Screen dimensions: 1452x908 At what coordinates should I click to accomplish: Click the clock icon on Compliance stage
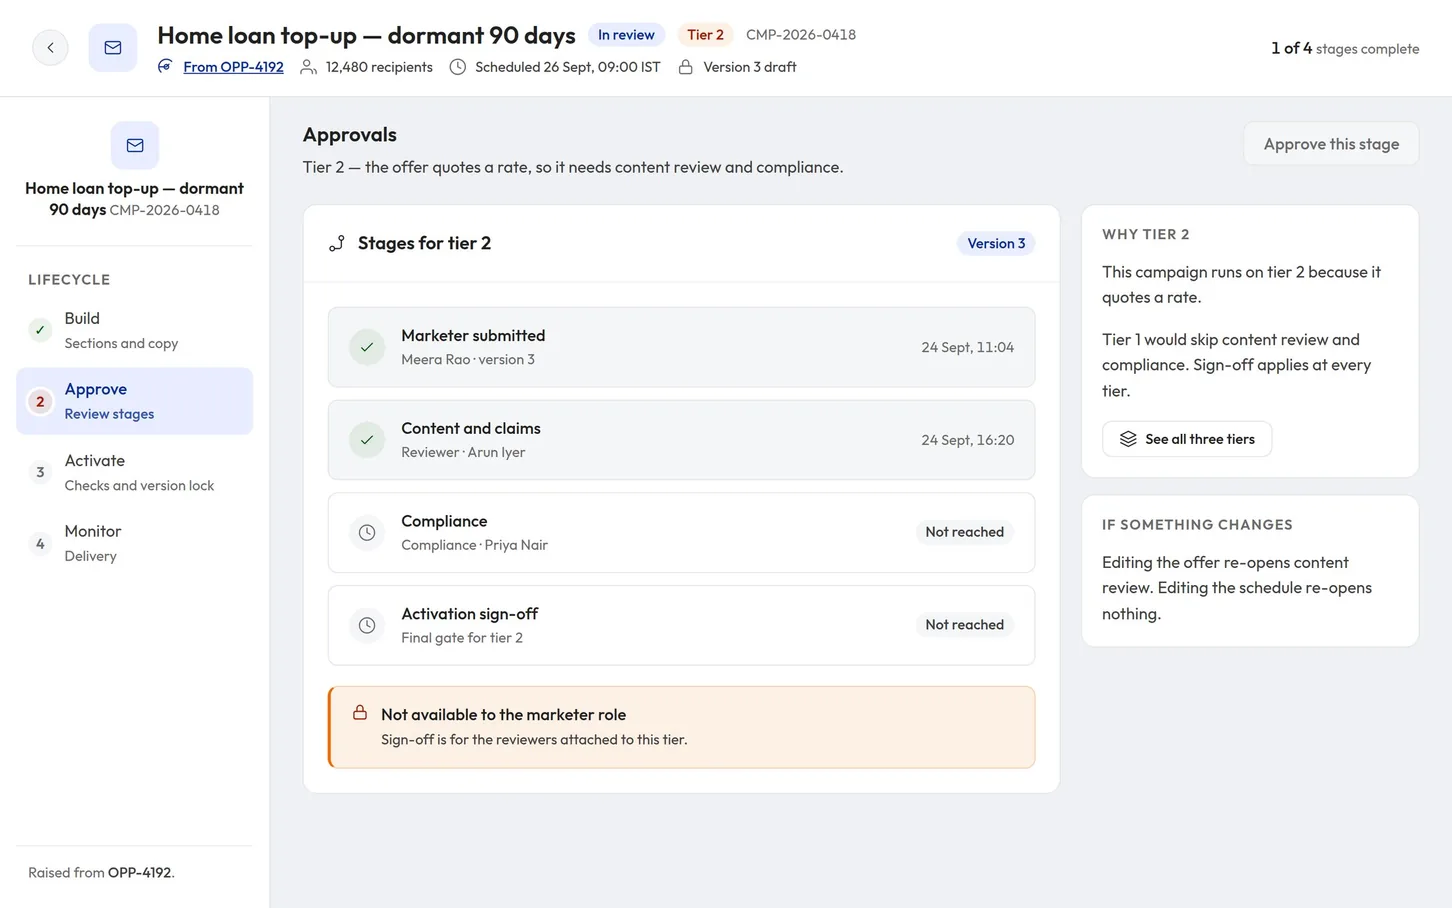[x=367, y=533]
